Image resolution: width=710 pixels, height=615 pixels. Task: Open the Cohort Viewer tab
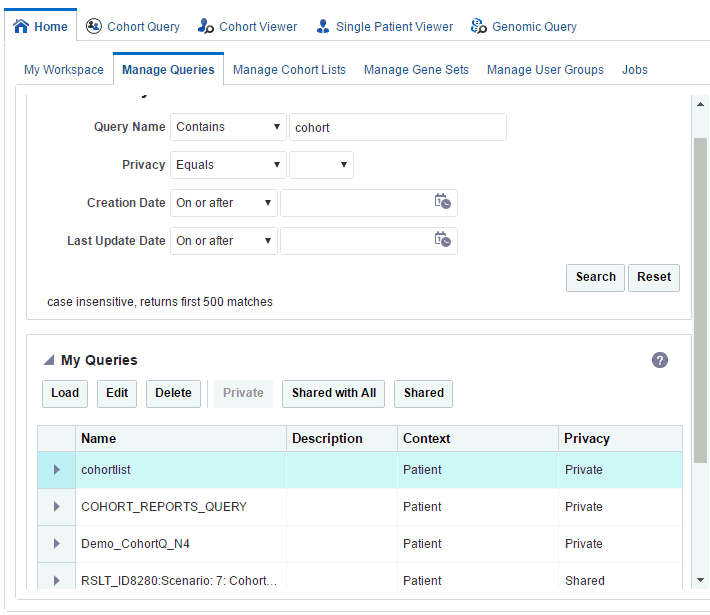(247, 26)
